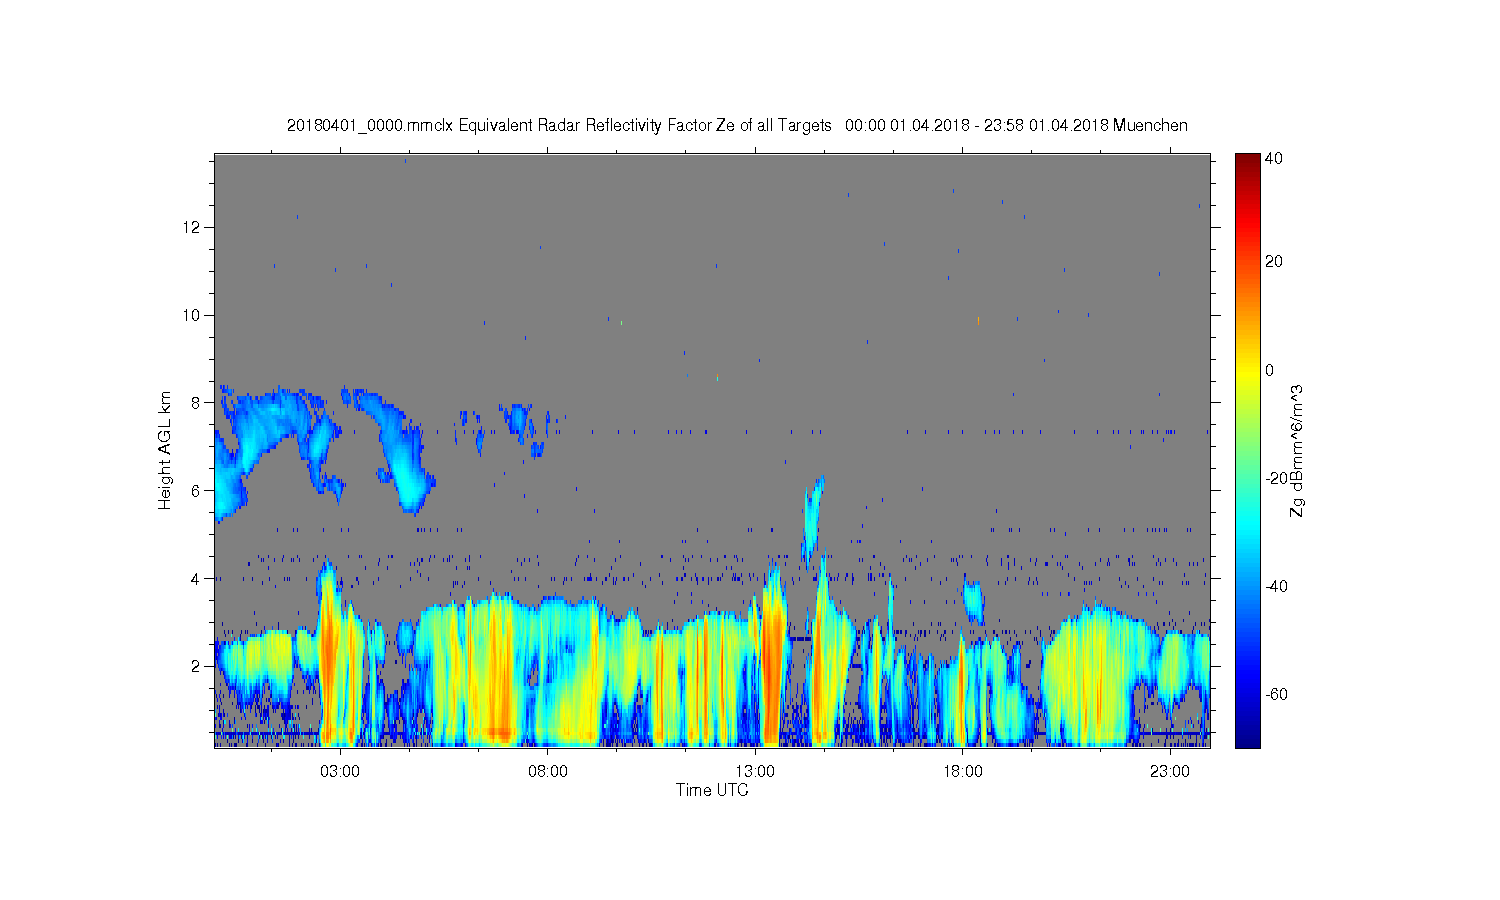Click the 10 km height tick label

click(x=192, y=315)
